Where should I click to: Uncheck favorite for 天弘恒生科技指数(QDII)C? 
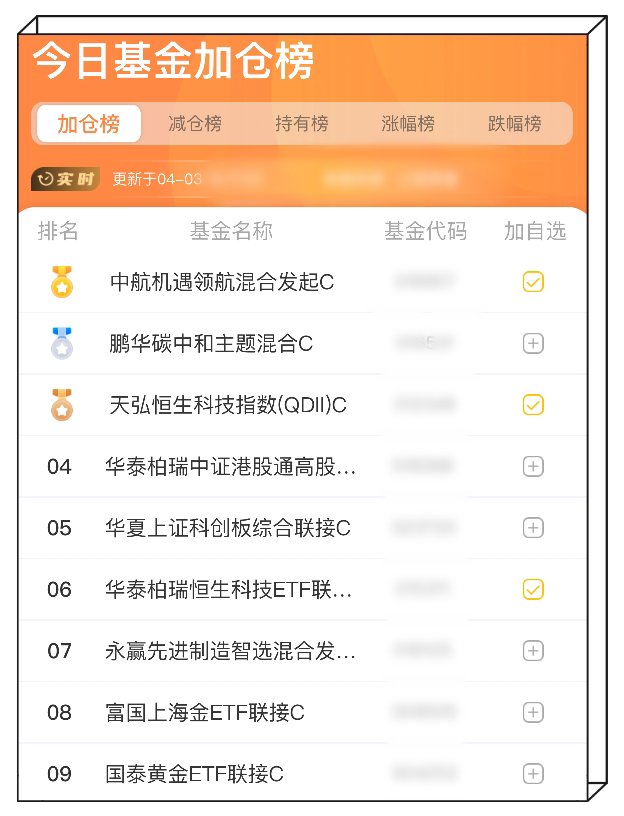pos(533,405)
